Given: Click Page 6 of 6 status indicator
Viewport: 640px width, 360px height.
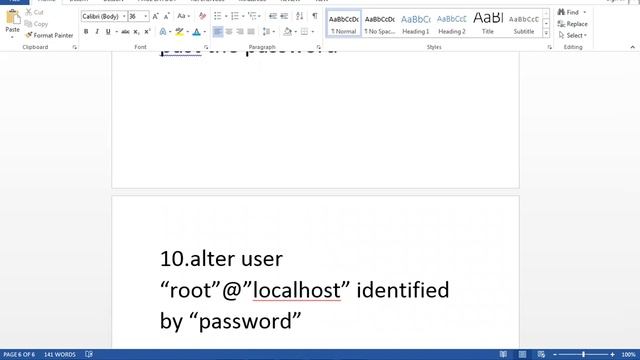Looking at the screenshot, I should [x=19, y=354].
